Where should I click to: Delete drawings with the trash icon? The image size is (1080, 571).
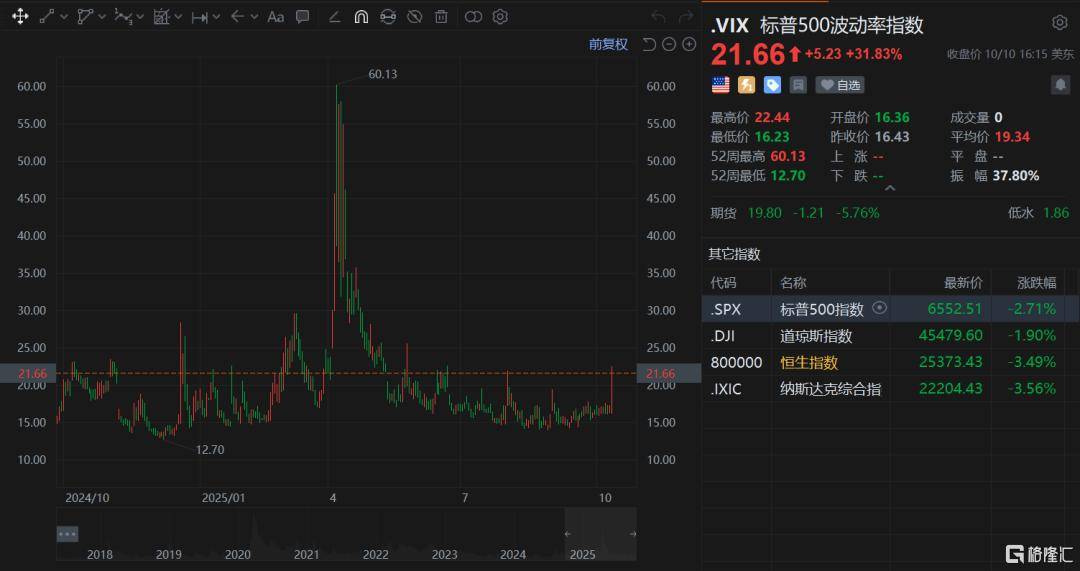click(x=441, y=17)
